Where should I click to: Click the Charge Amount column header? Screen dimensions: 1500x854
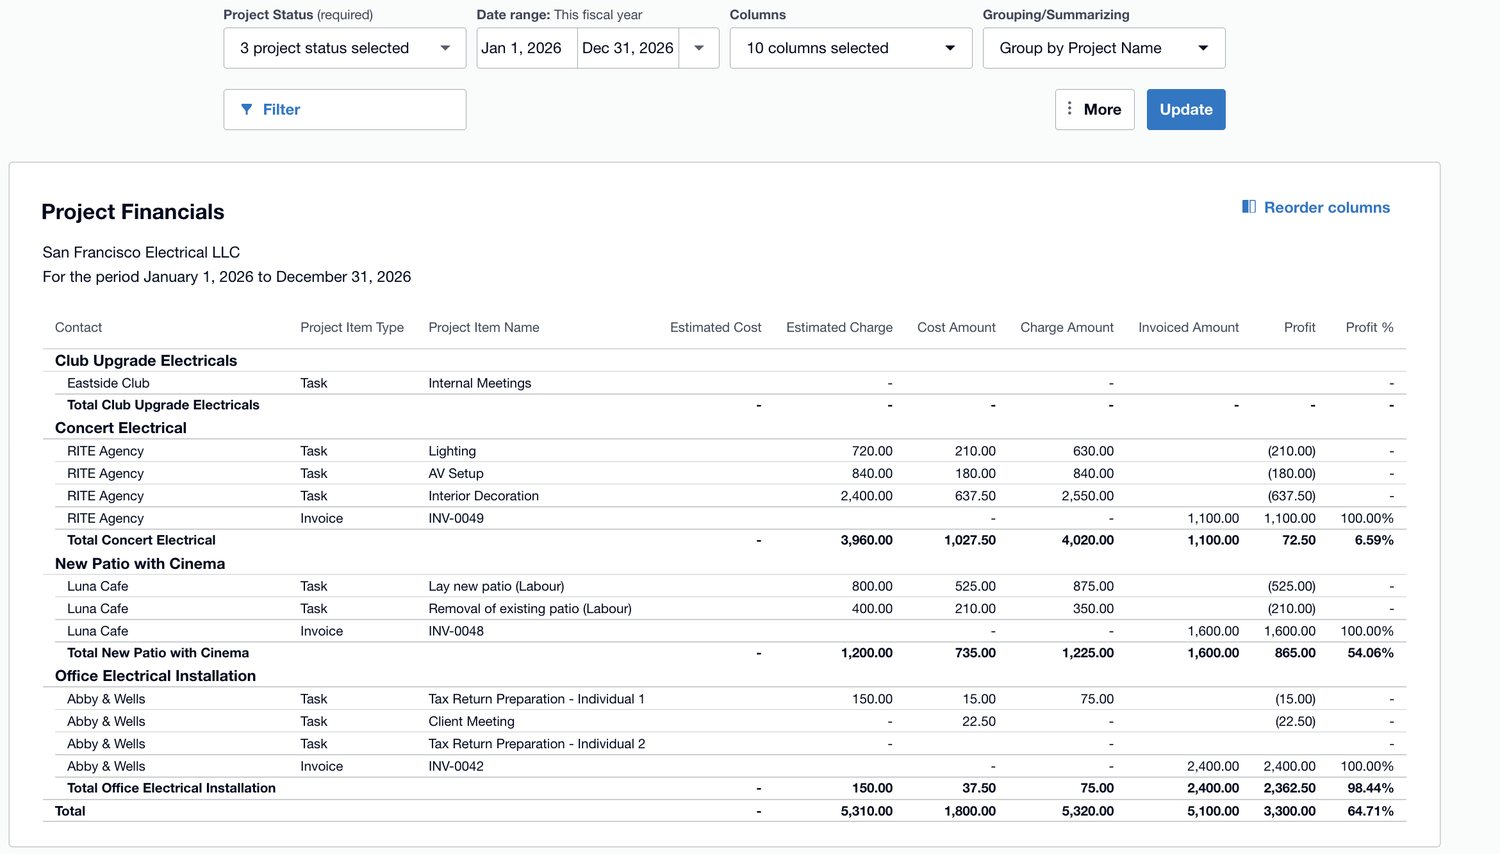click(1067, 327)
